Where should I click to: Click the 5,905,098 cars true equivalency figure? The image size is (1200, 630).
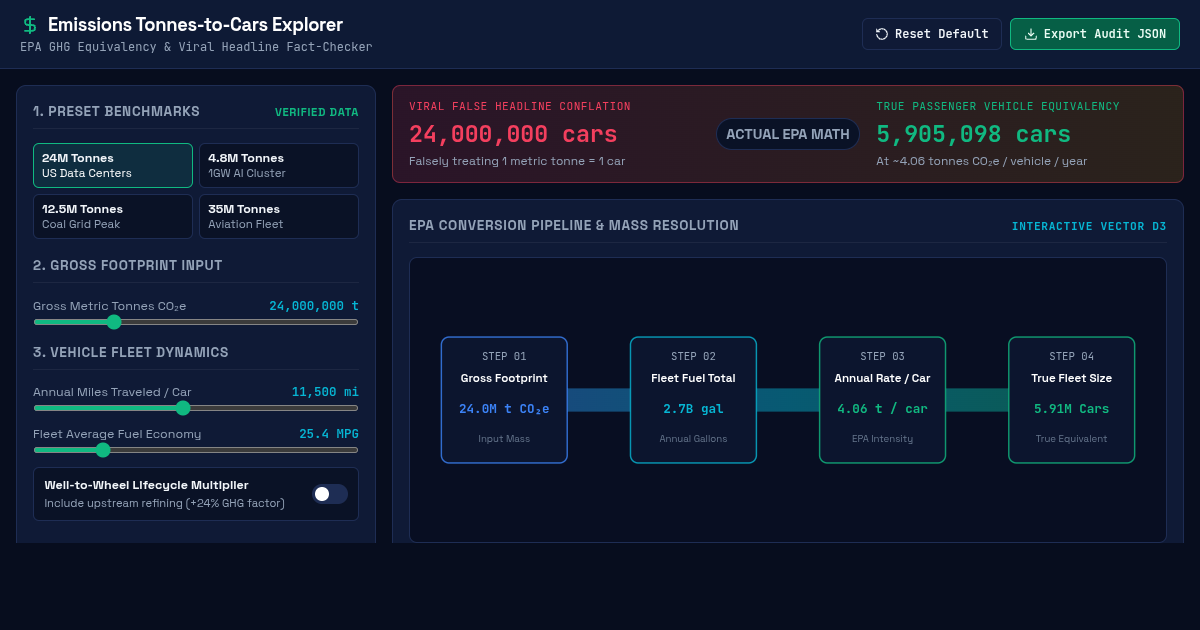pos(974,134)
